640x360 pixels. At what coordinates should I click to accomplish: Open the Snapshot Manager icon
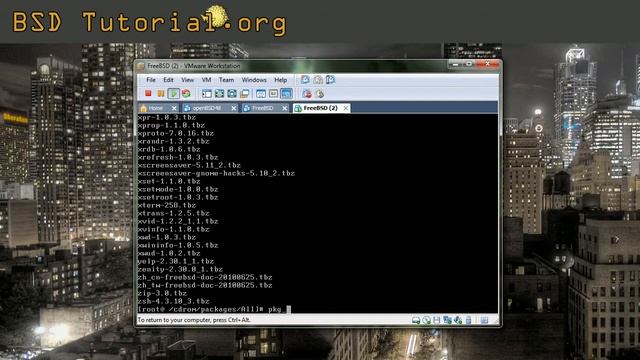point(331,80)
